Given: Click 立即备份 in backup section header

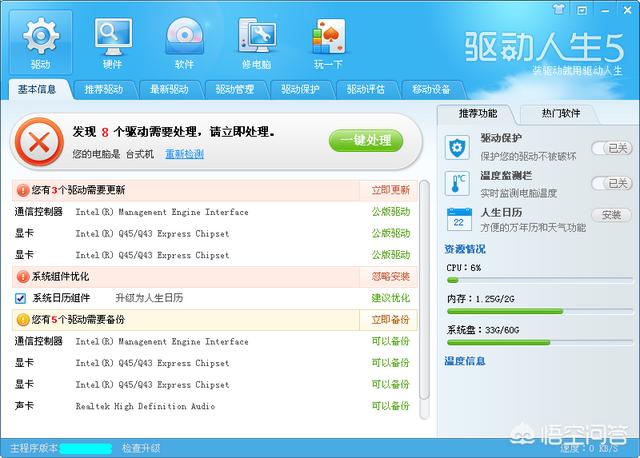Looking at the screenshot, I should coord(390,320).
